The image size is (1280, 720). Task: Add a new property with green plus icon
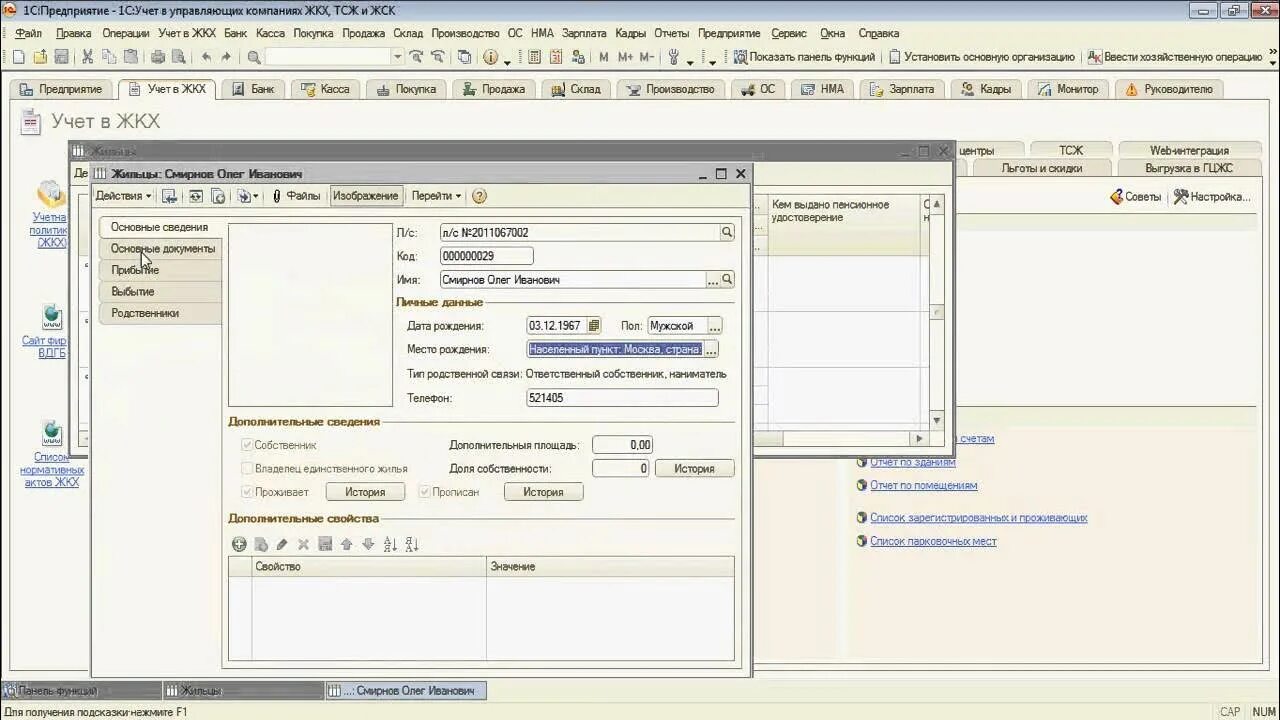click(x=239, y=544)
